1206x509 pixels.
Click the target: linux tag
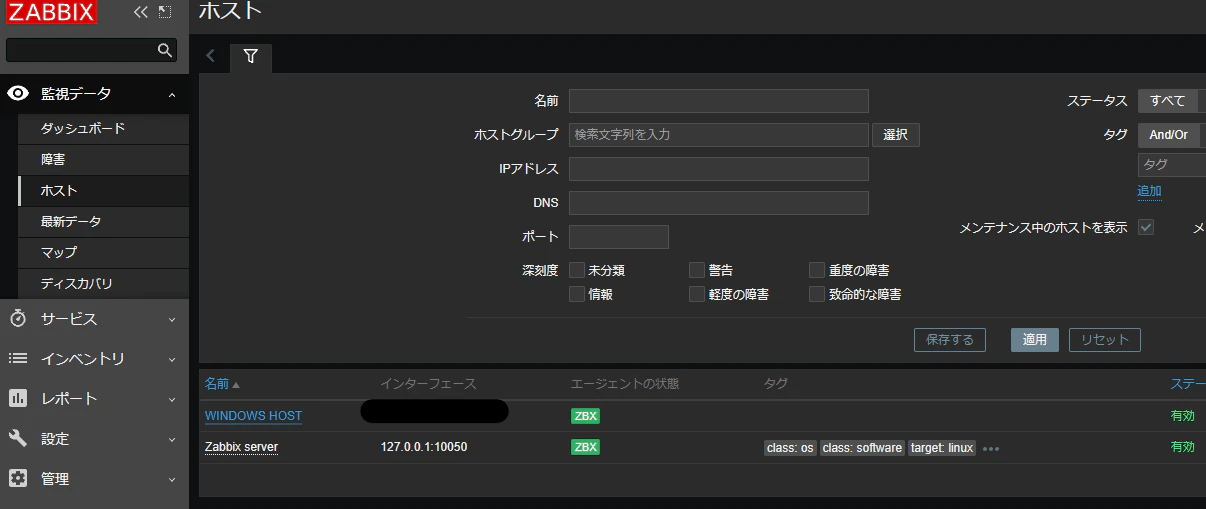click(942, 448)
